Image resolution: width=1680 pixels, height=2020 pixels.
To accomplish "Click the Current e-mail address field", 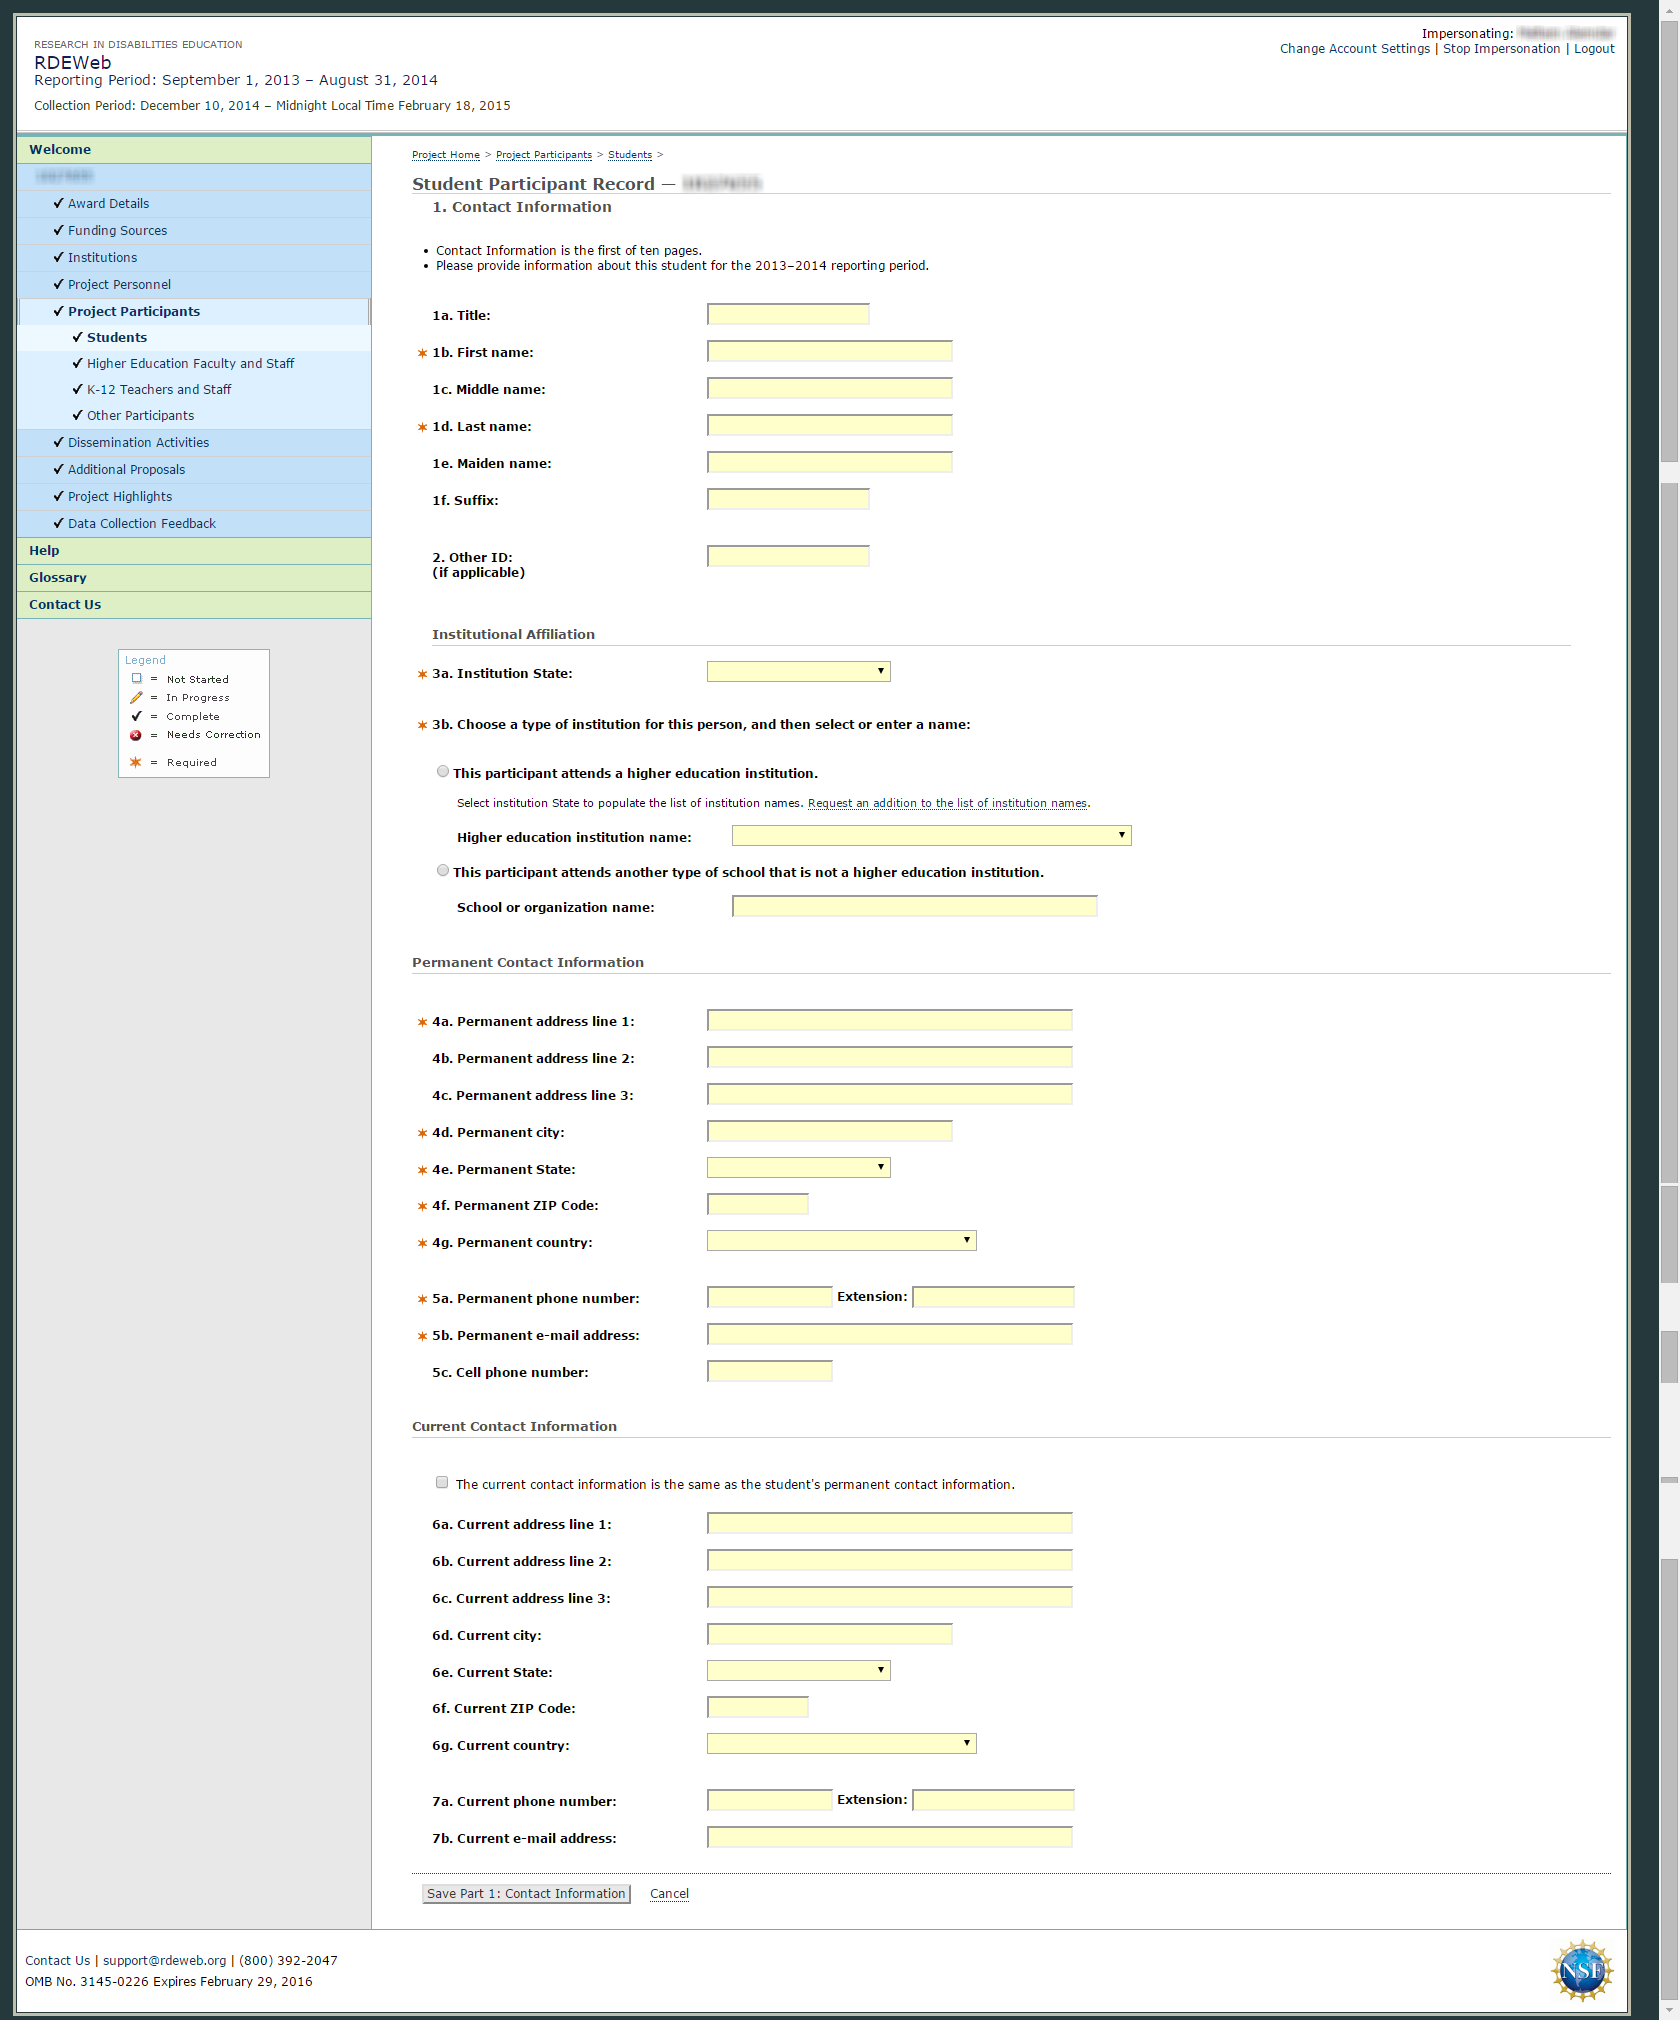I will coord(890,1837).
